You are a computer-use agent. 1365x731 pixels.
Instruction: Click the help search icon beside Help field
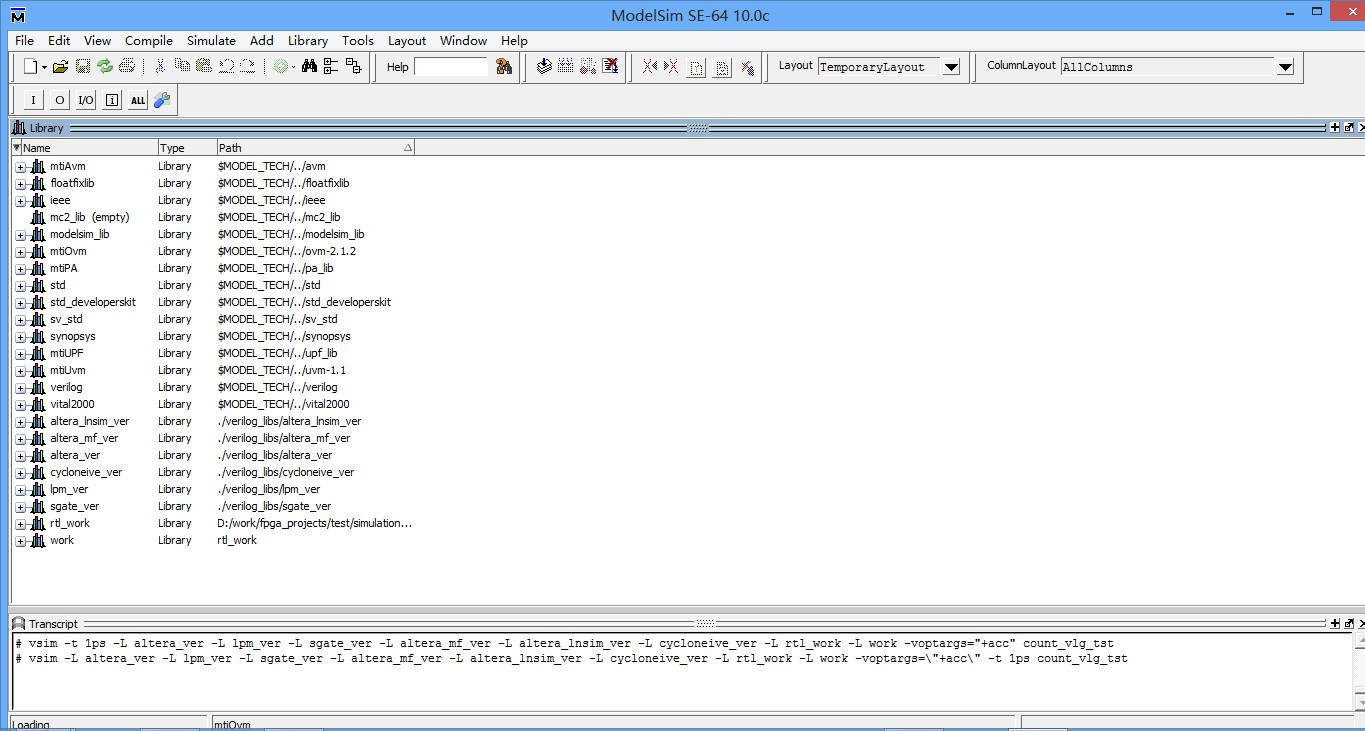(x=504, y=67)
